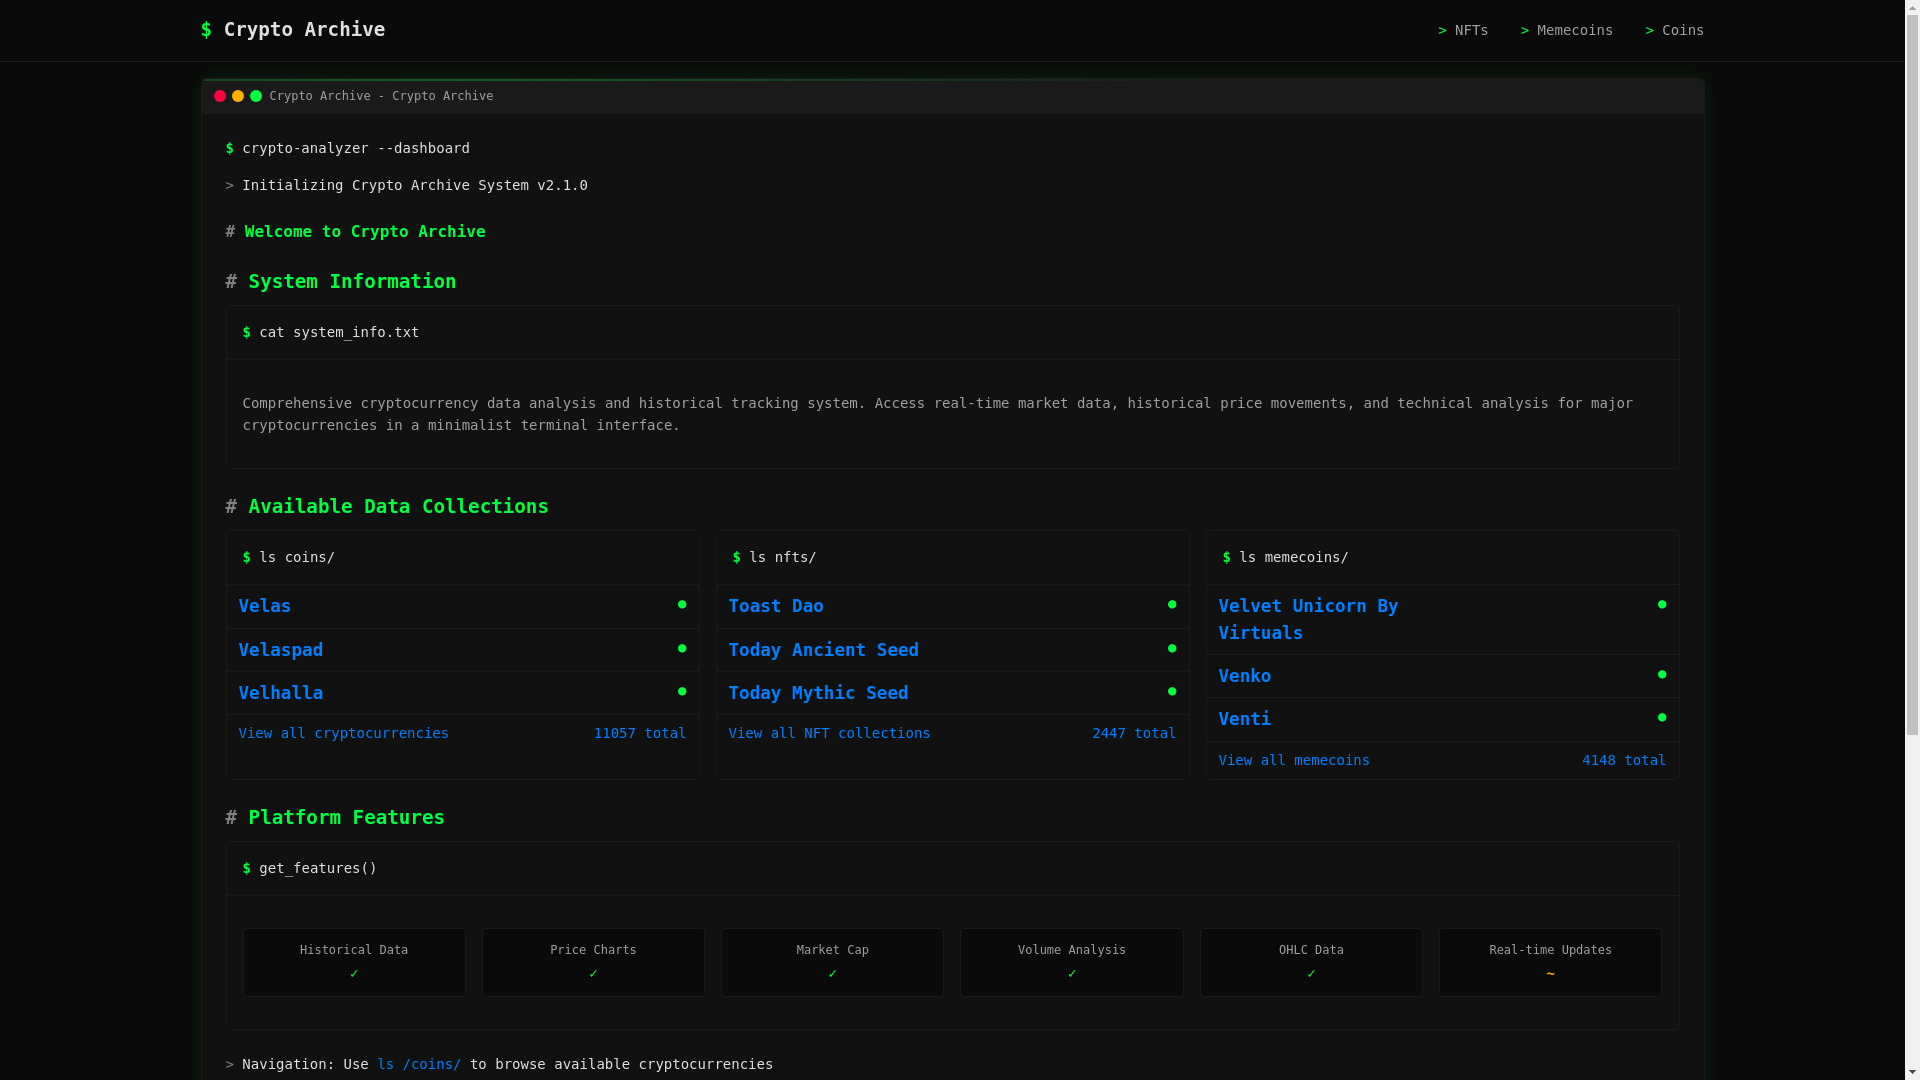This screenshot has width=1920, height=1080.
Task: View all cryptocurrencies link
Action: (343, 733)
